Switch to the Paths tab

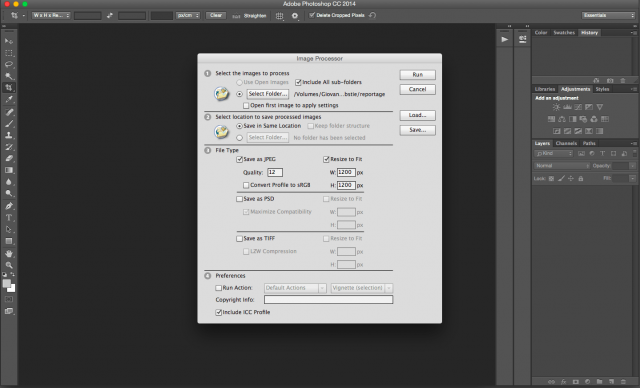(589, 143)
